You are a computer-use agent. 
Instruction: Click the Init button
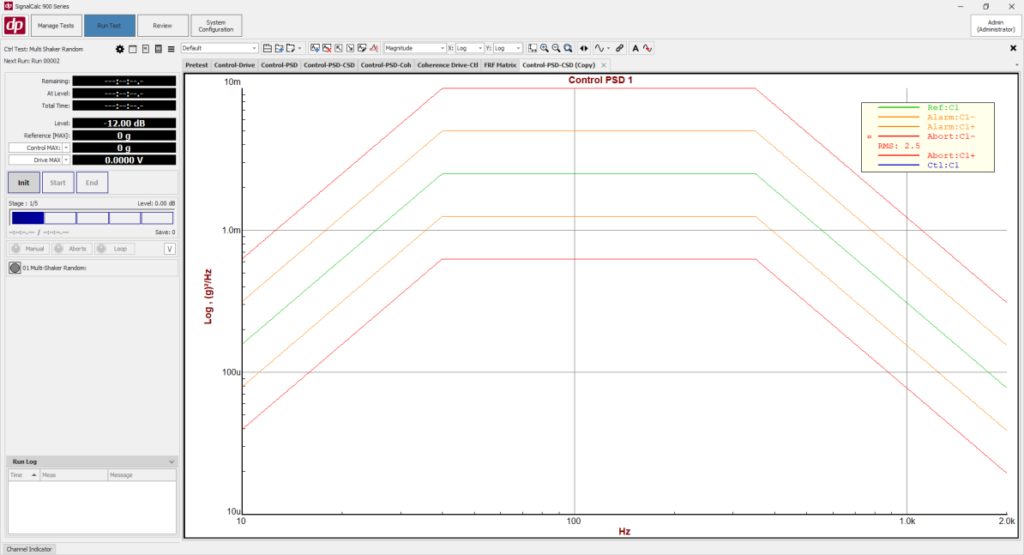pos(24,183)
